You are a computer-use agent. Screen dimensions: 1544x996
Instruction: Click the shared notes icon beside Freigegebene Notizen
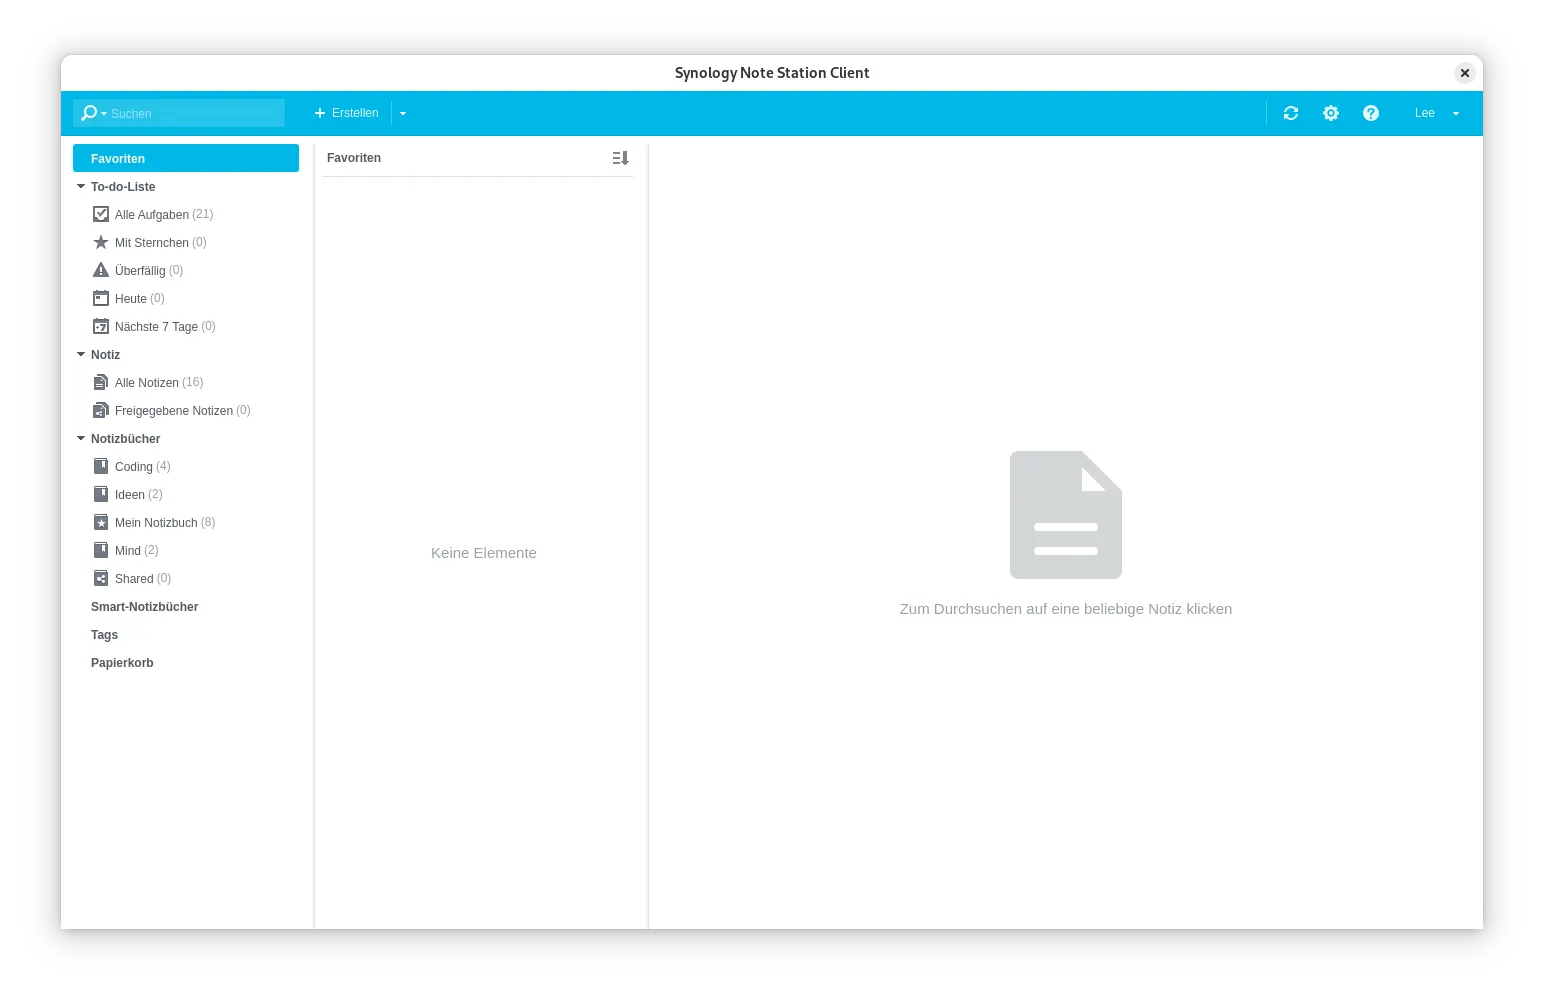[x=101, y=410]
